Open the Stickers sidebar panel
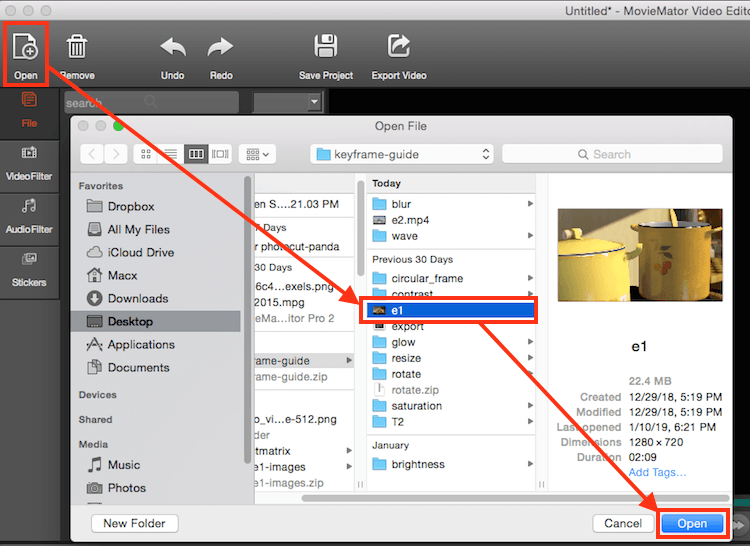This screenshot has height=546, width=750. point(29,267)
